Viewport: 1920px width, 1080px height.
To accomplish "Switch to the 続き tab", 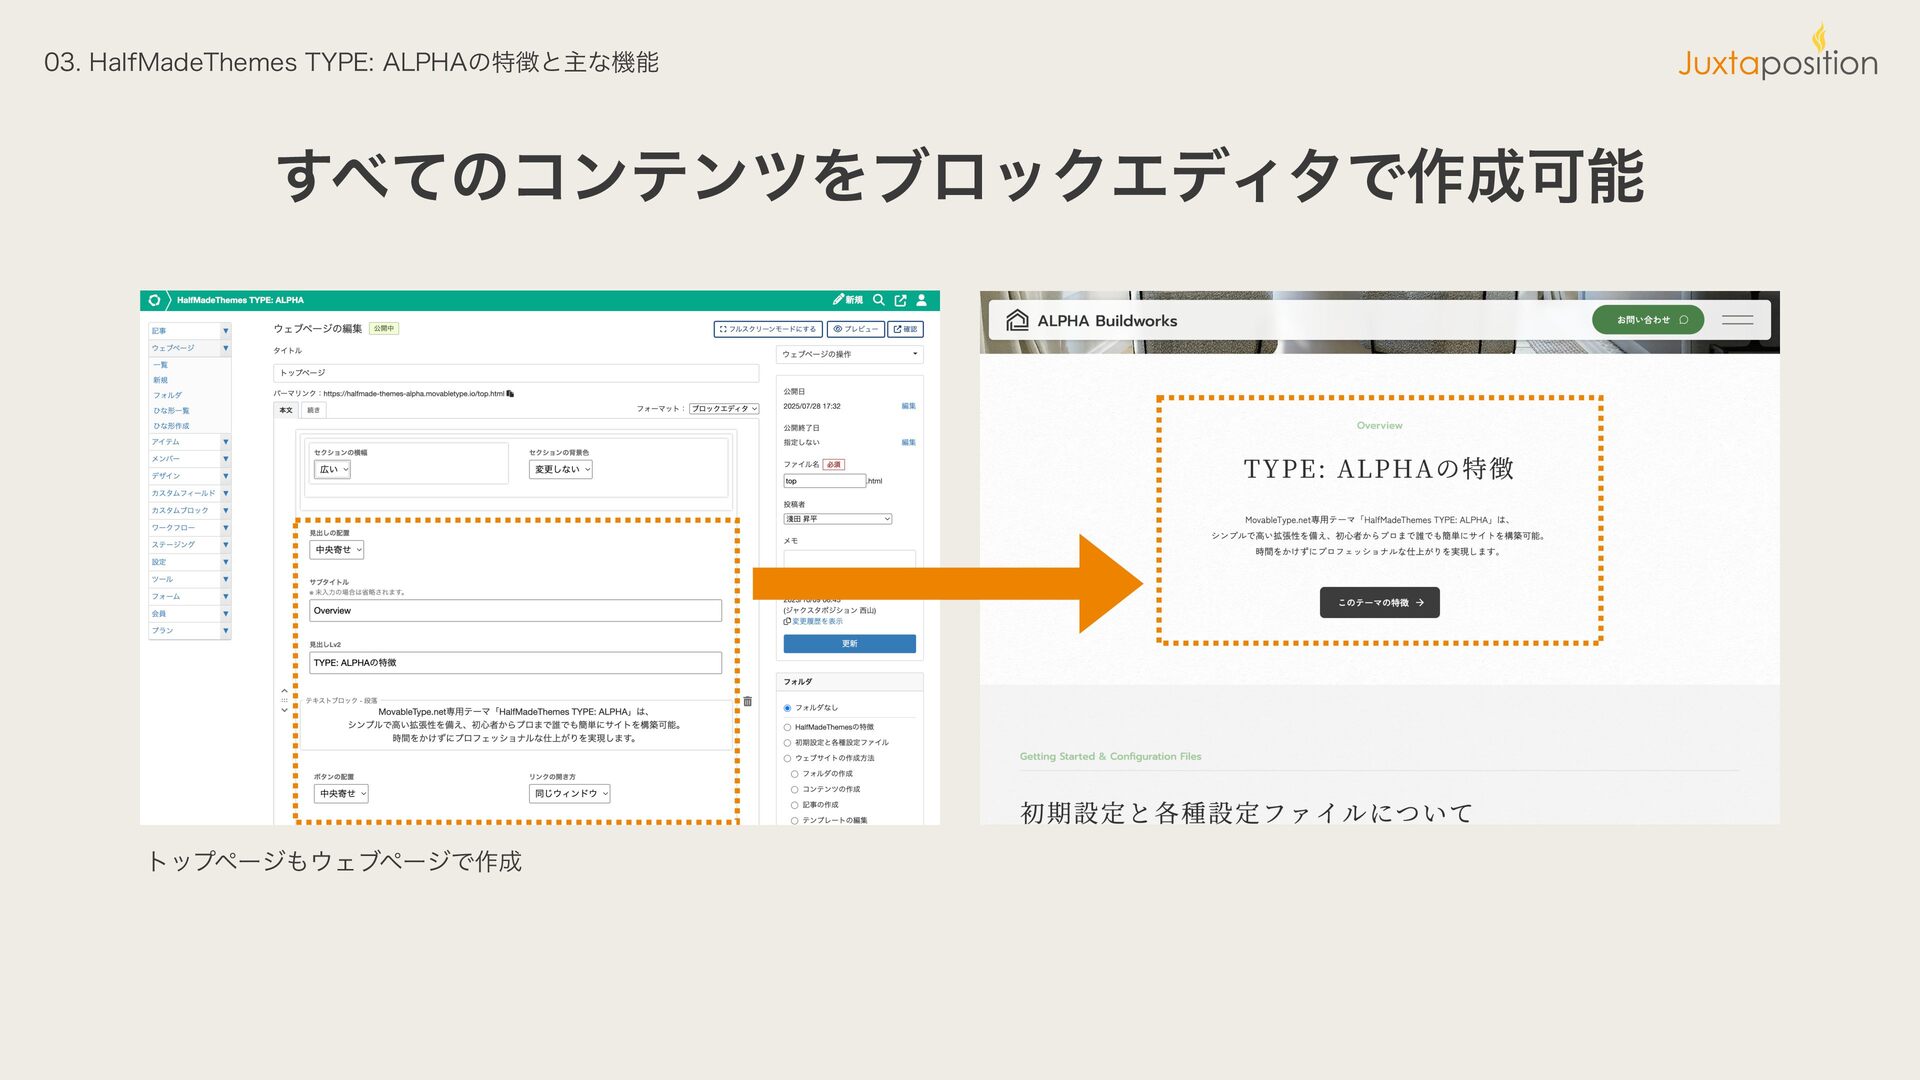I will pyautogui.click(x=313, y=410).
